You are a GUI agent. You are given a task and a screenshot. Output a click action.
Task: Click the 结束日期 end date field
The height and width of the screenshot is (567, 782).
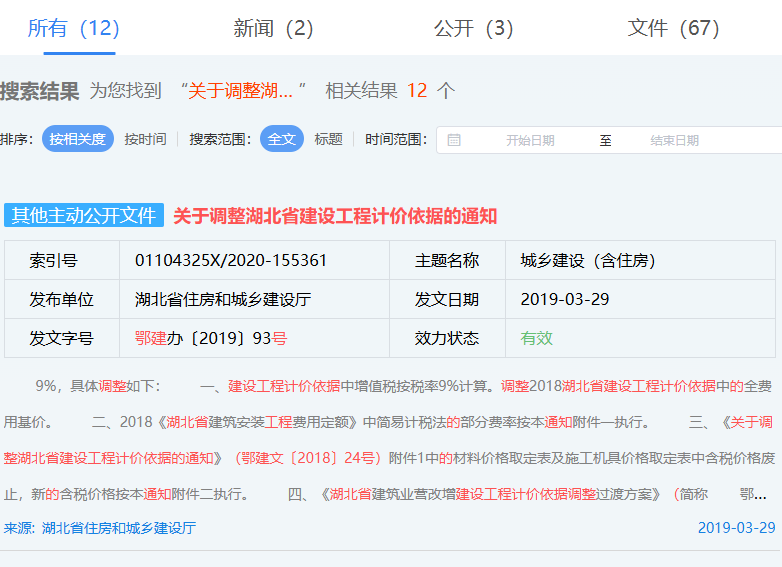tap(674, 140)
